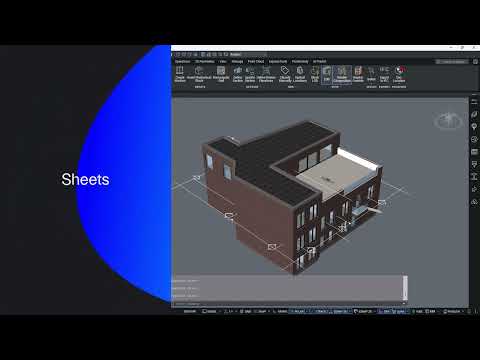Switch to the View ribbon tab
480x360 pixels.
pyautogui.click(x=223, y=61)
